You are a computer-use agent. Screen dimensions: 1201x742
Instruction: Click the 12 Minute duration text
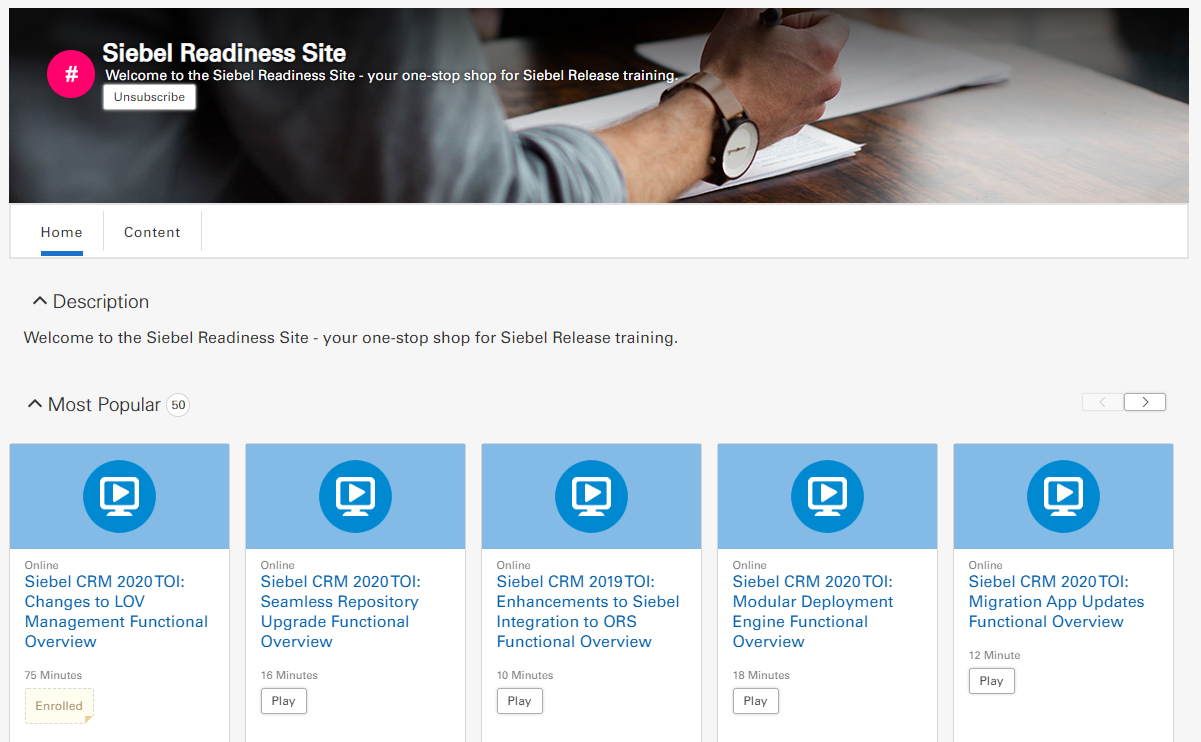click(995, 655)
